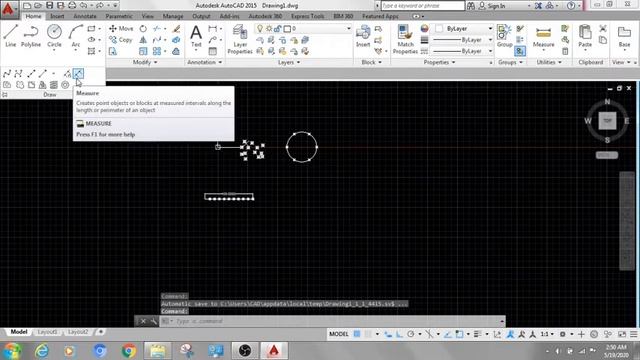This screenshot has width=640, height=360.
Task: Click the keyword search box in title bar
Action: pyautogui.click(x=422, y=6)
